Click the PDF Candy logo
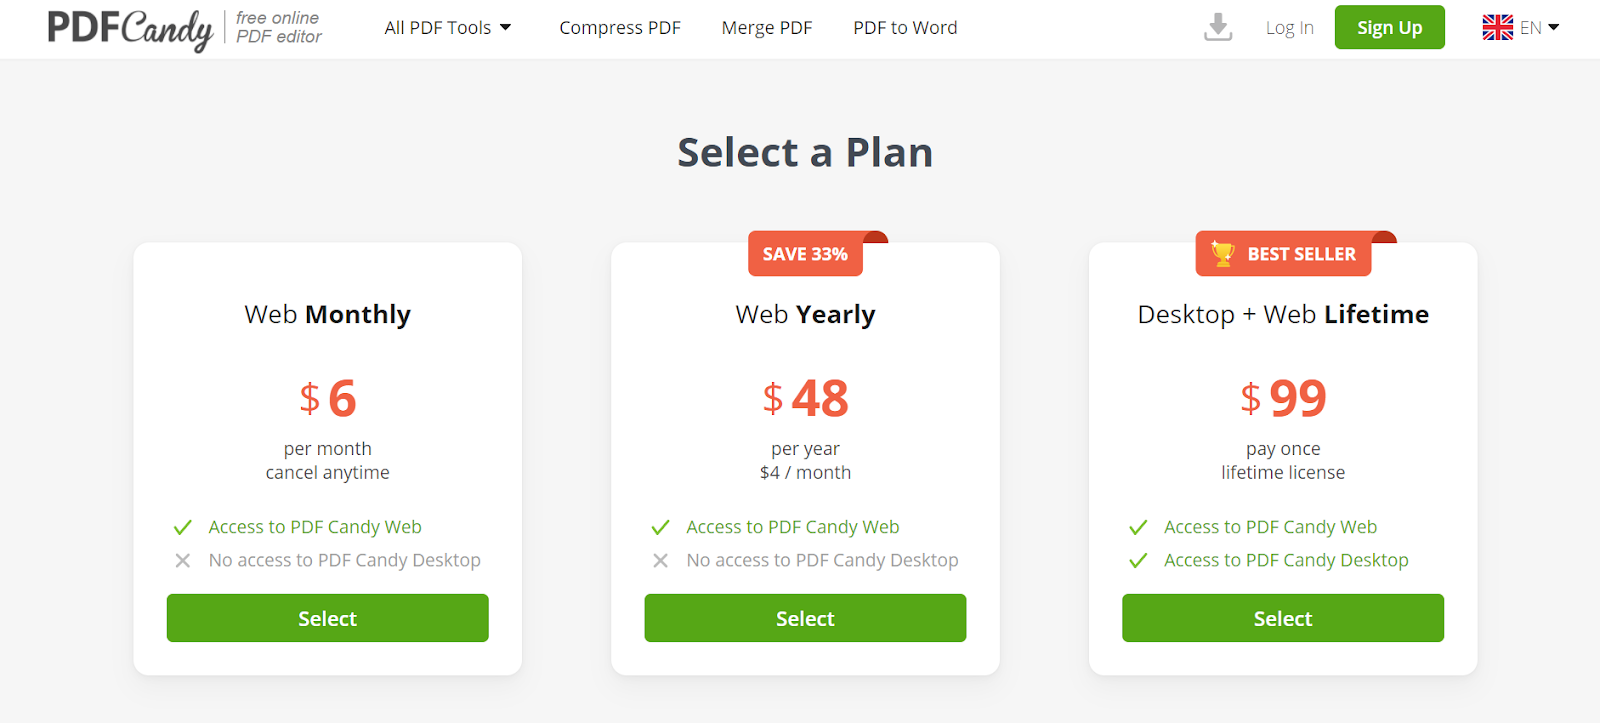The height and width of the screenshot is (723, 1600). [x=130, y=28]
